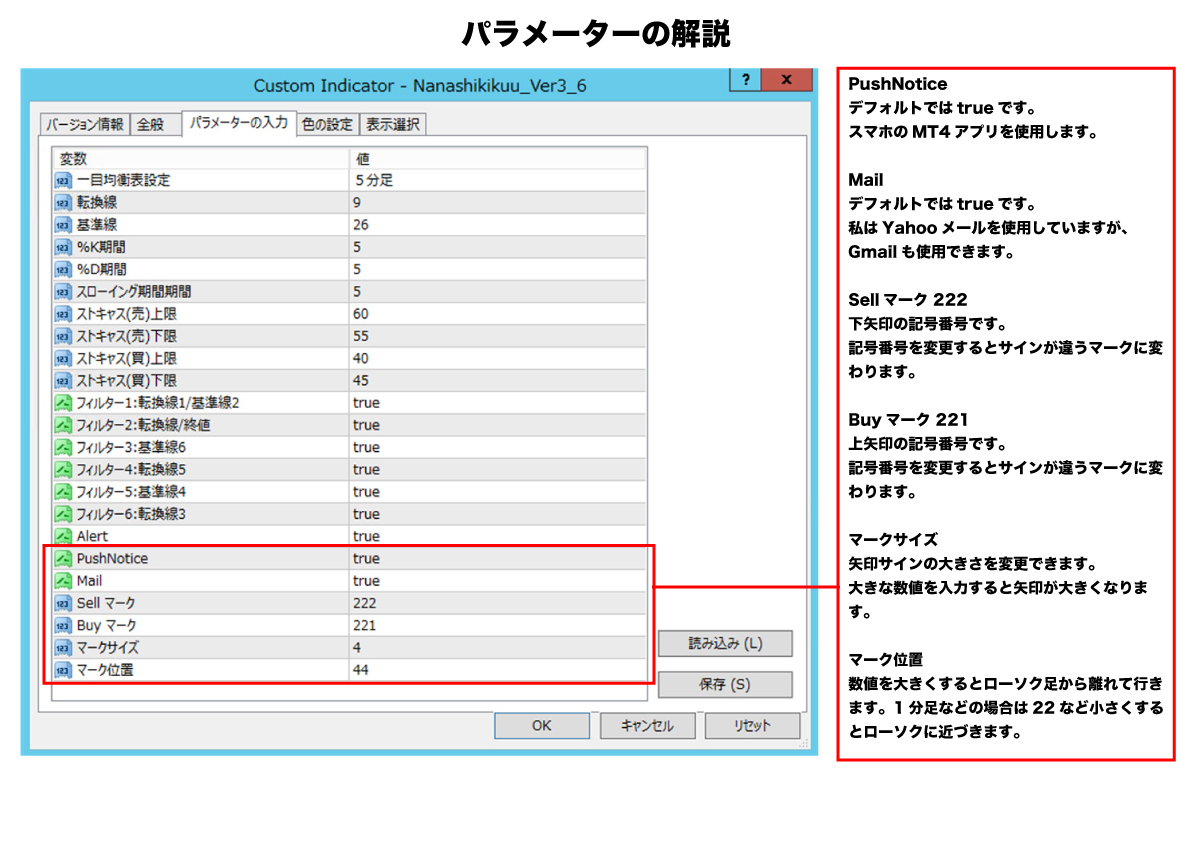Select the パラメーターの入力 tab
1191x842 pixels.
(x=239, y=123)
